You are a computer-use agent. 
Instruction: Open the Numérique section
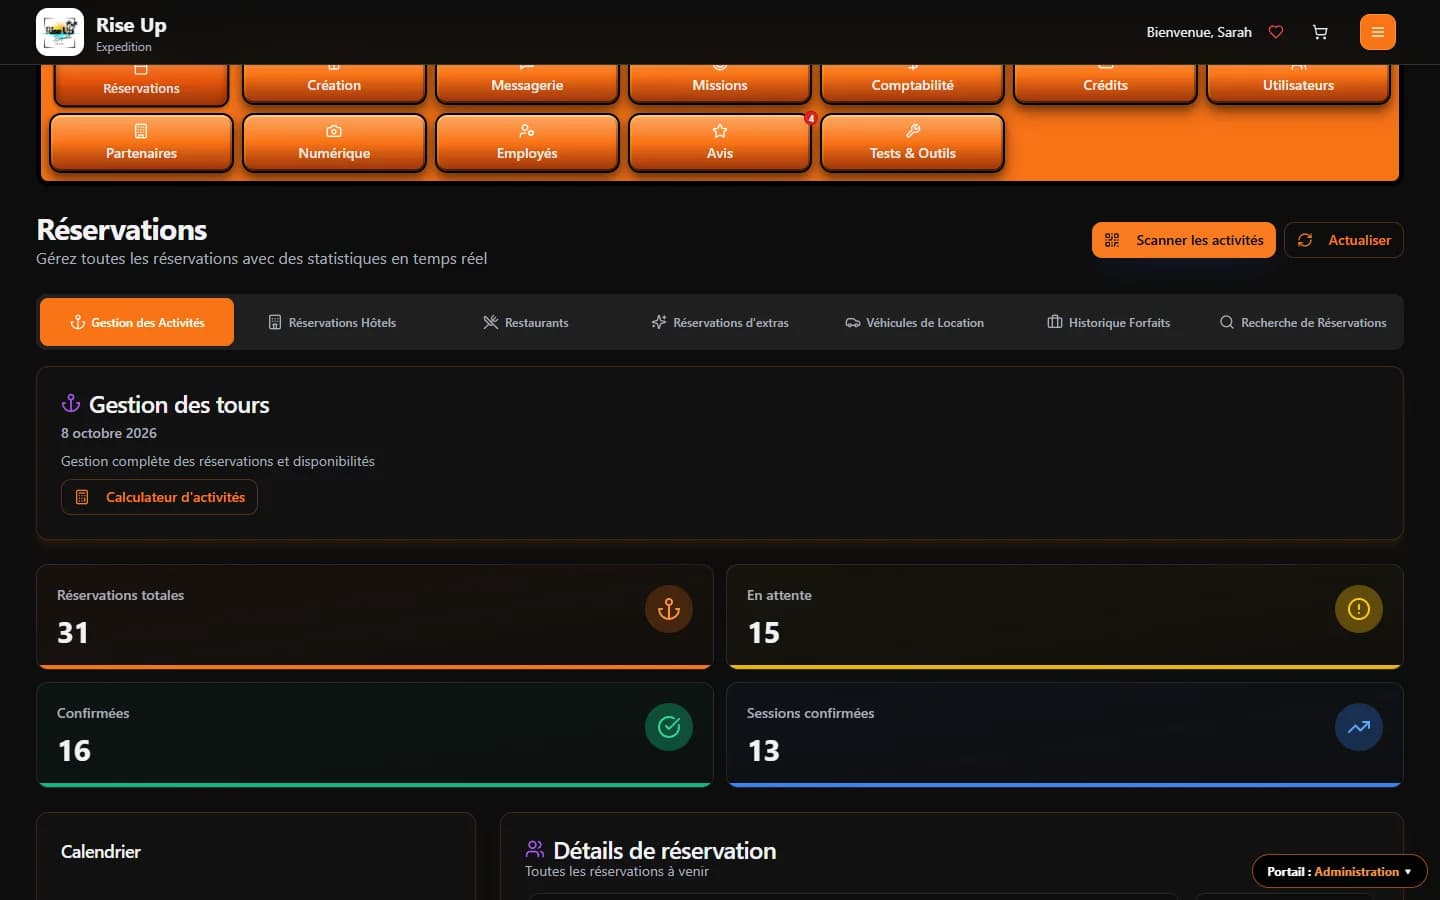(334, 143)
